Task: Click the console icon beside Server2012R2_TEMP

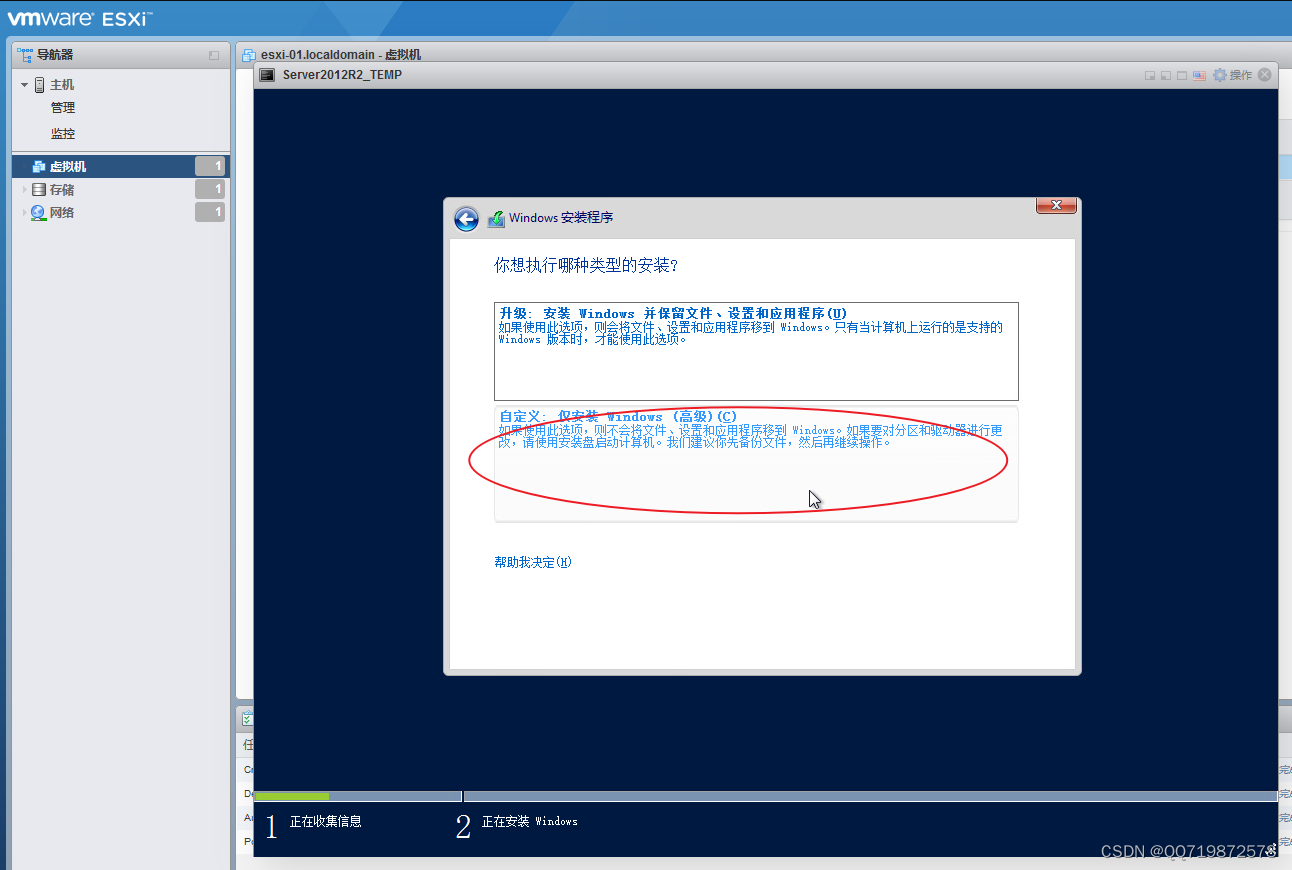Action: (x=268, y=75)
